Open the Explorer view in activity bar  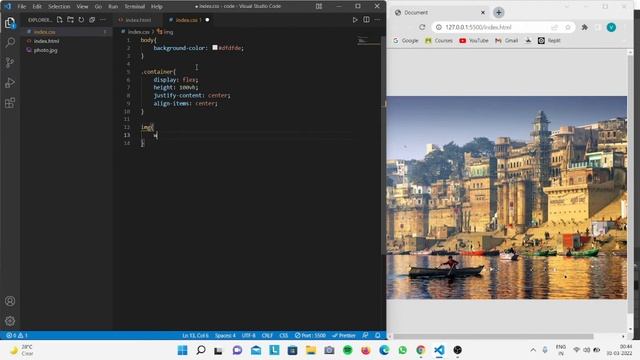pos(10,23)
